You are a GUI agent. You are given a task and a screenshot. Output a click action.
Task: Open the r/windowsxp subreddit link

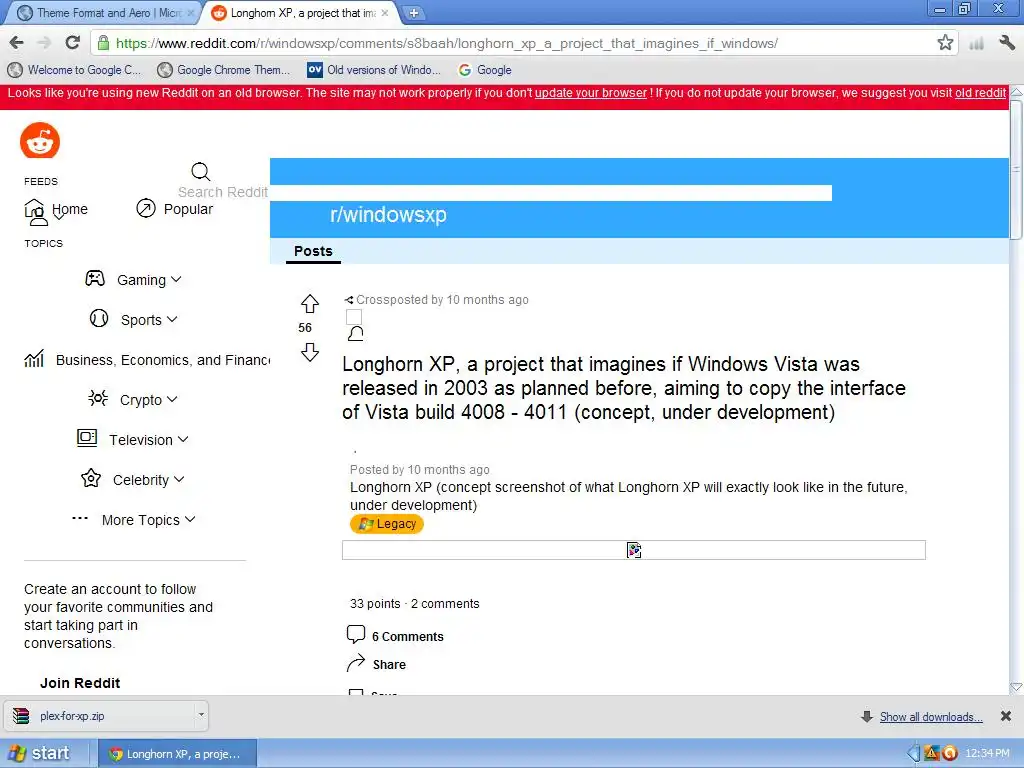388,214
